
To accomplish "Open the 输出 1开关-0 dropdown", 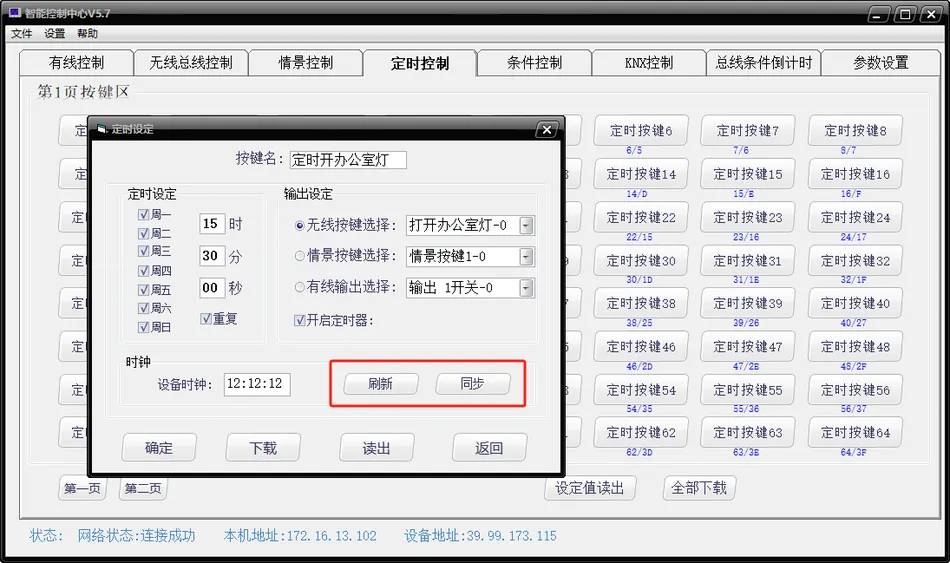I will click(x=526, y=288).
